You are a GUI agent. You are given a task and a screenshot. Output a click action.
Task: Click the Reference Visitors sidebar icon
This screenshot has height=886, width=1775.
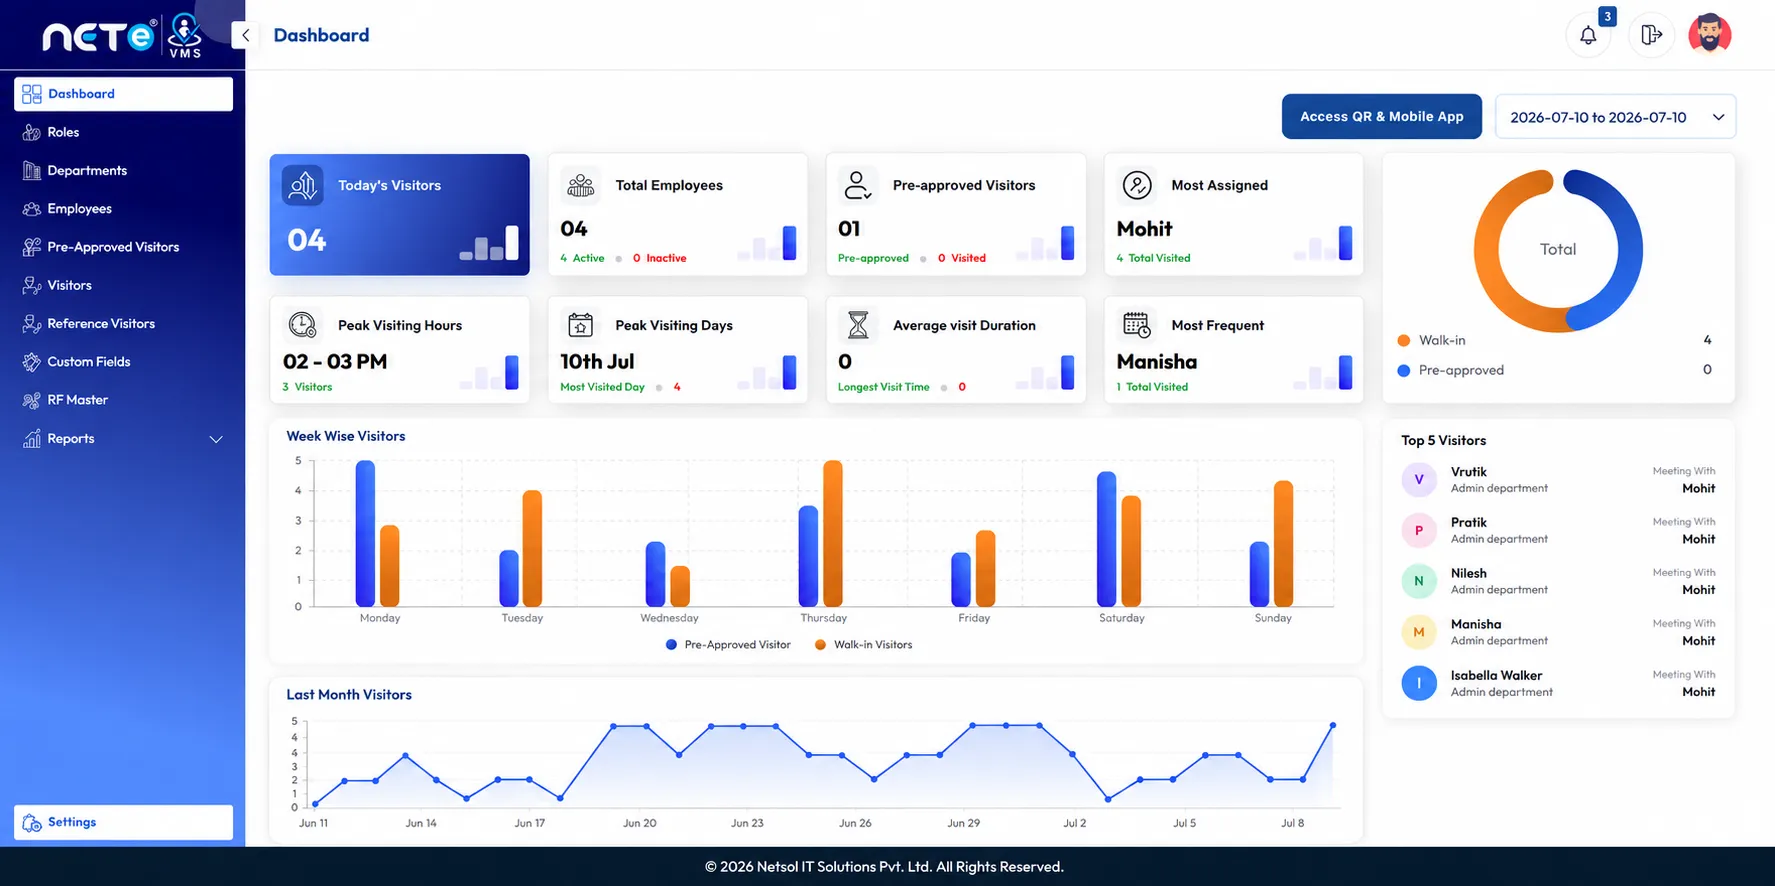tap(32, 324)
